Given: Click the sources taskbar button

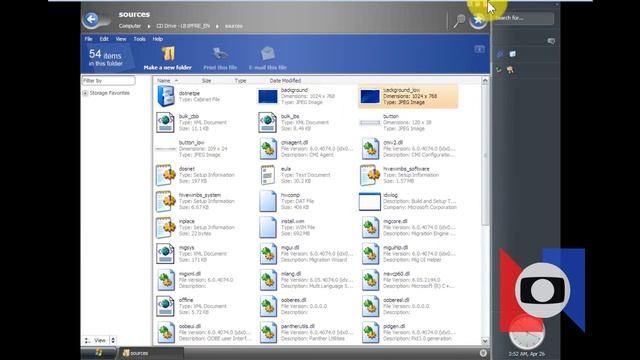Looking at the screenshot, I should pyautogui.click(x=150, y=353).
